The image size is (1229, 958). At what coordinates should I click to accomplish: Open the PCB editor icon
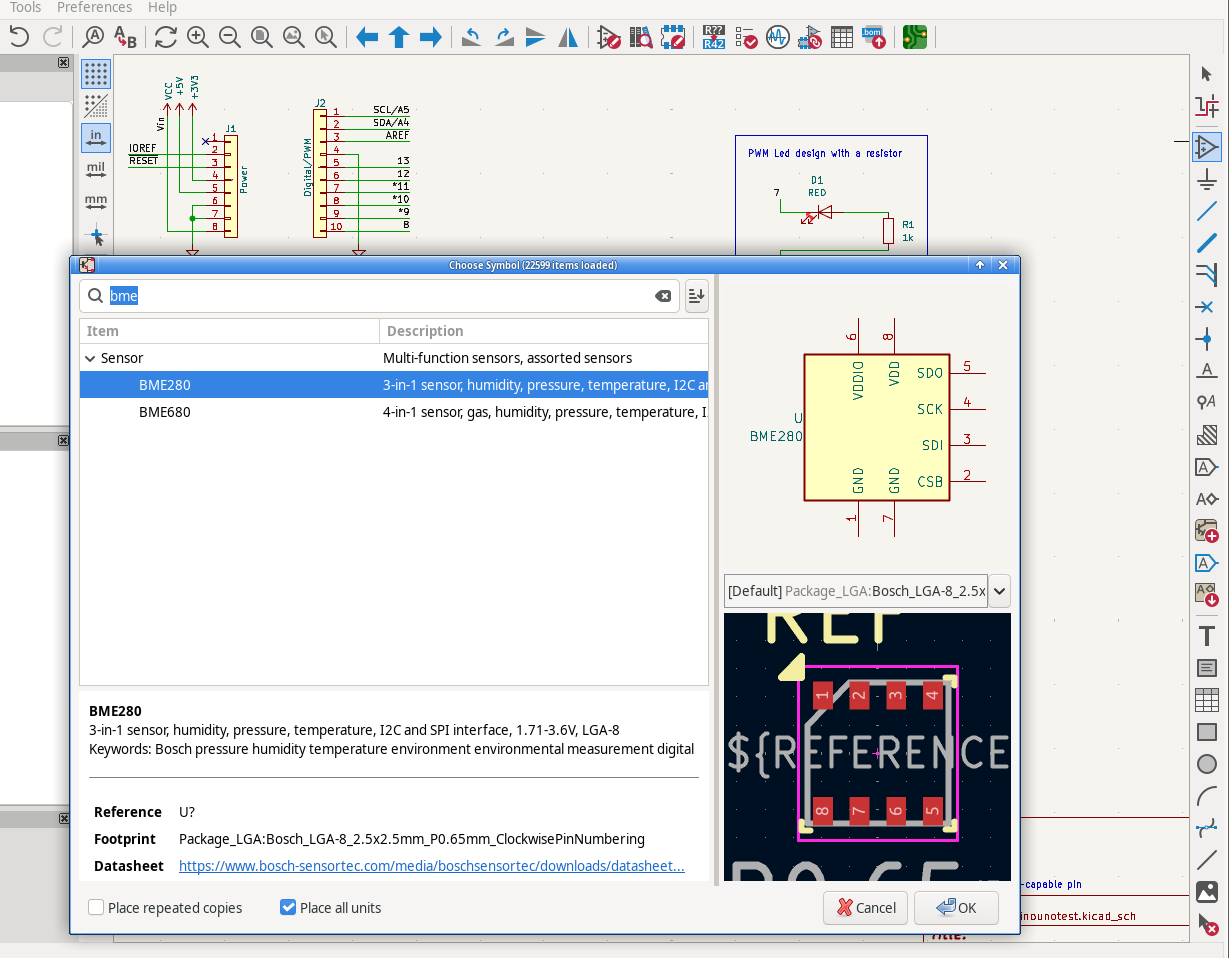pyautogui.click(x=914, y=38)
